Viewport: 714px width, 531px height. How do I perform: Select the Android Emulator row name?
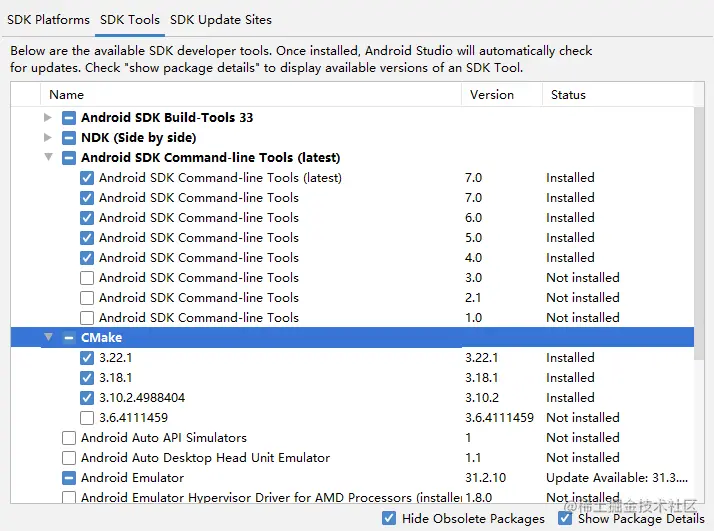(133, 478)
